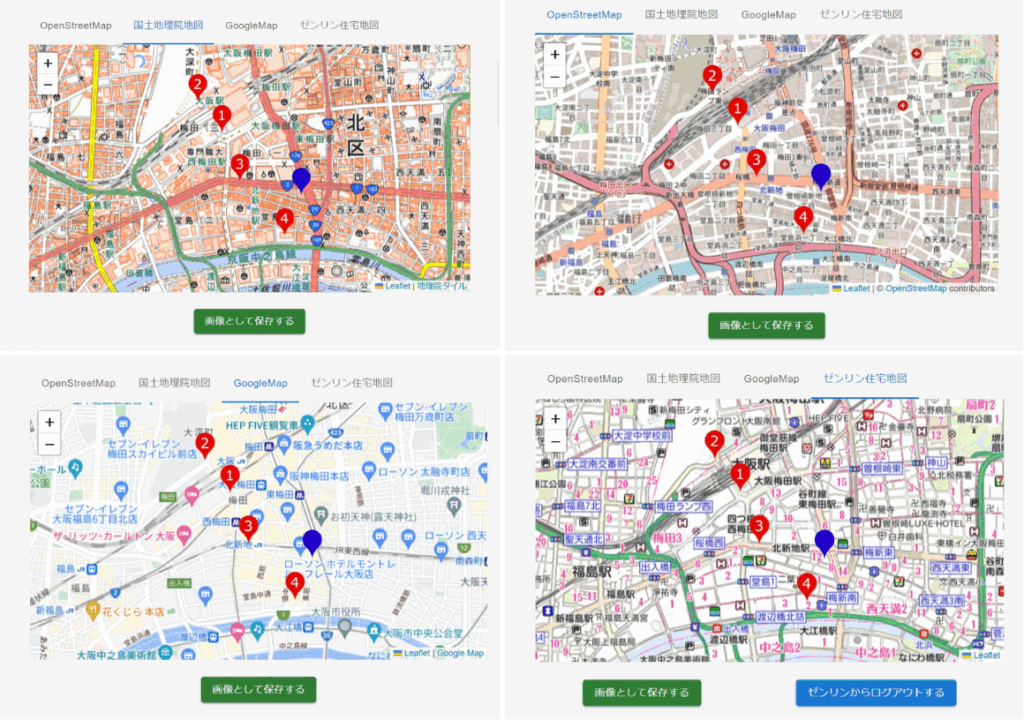
Task: Select GoogleMap tab in bottom-right panel
Action: point(771,378)
